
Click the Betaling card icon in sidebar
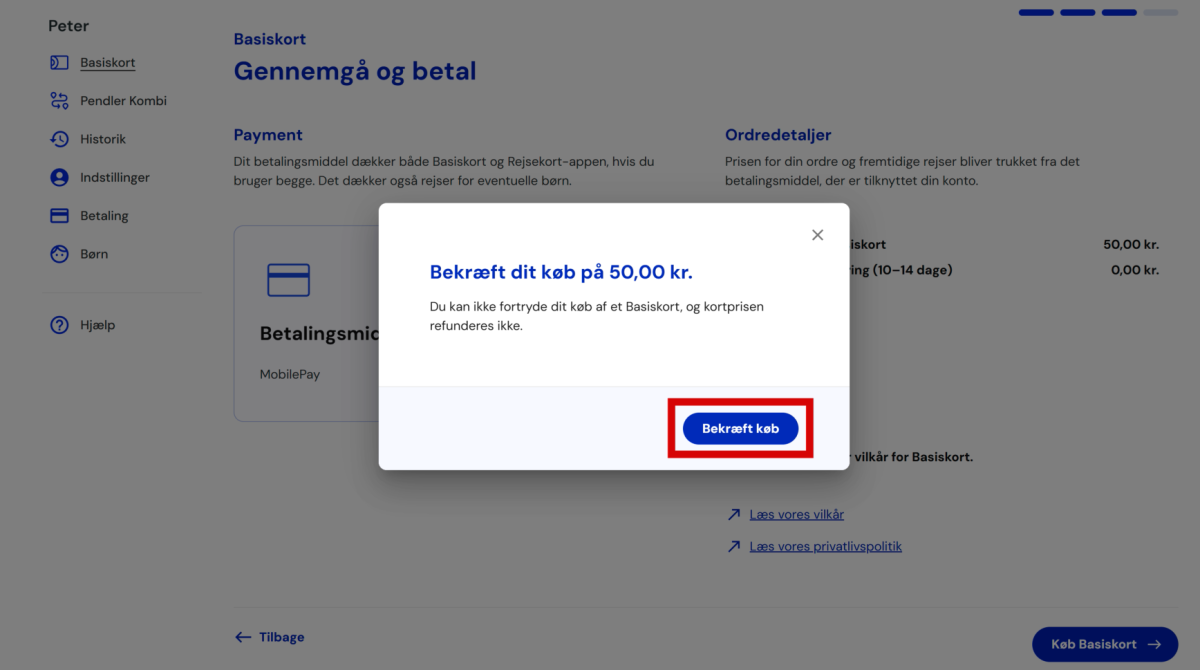tap(59, 216)
